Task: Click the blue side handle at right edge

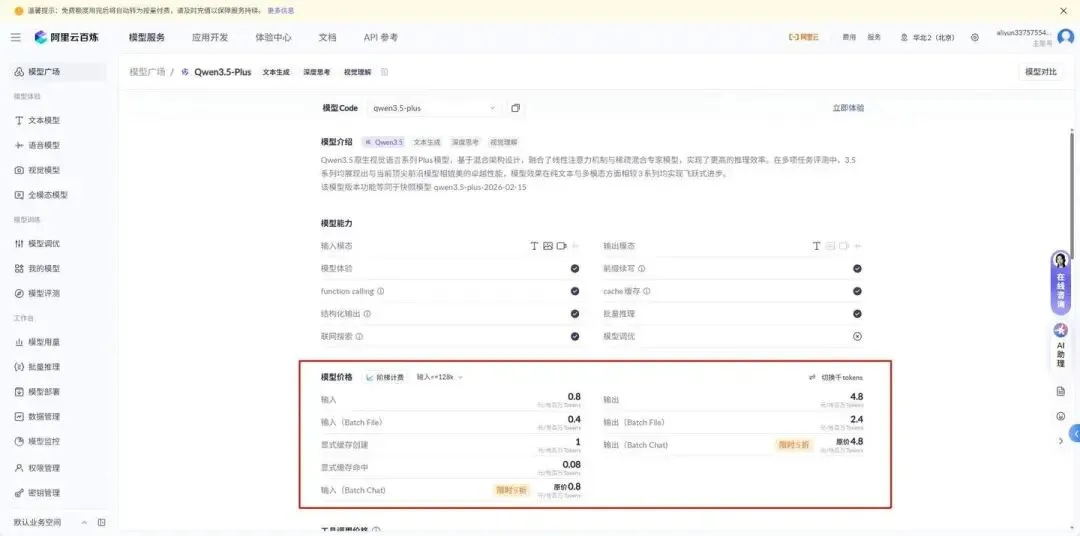Action: 1074,433
